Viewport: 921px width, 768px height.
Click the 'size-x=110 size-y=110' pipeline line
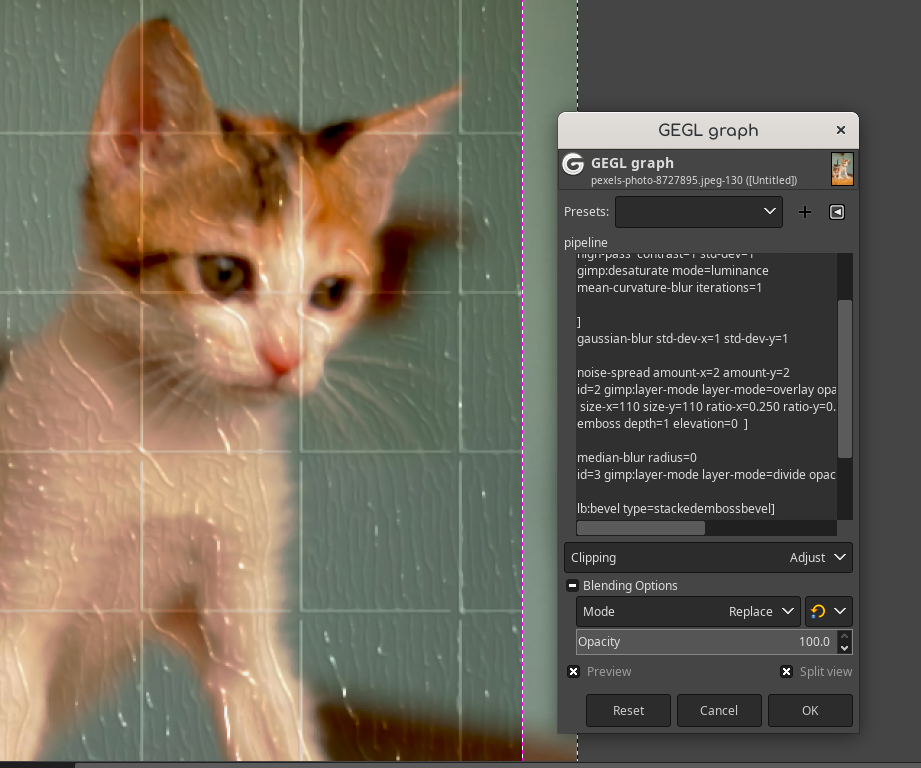coord(707,406)
